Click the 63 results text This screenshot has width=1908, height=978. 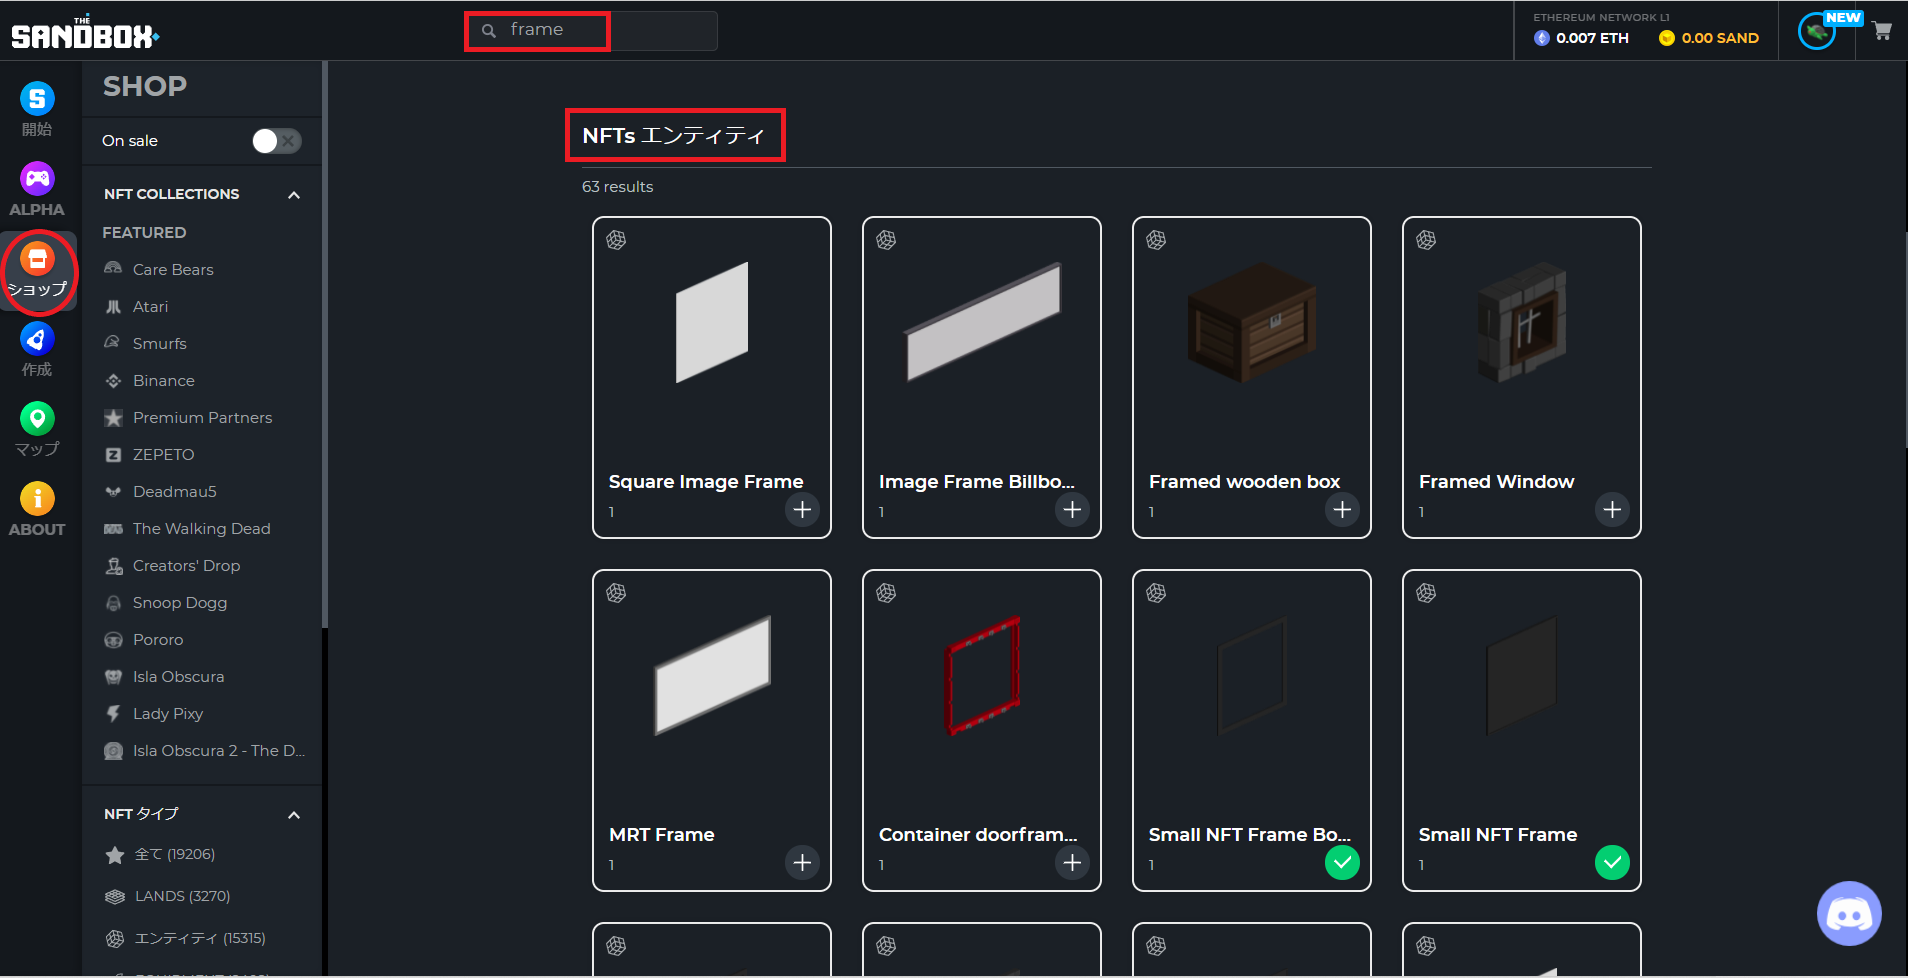pyautogui.click(x=617, y=187)
